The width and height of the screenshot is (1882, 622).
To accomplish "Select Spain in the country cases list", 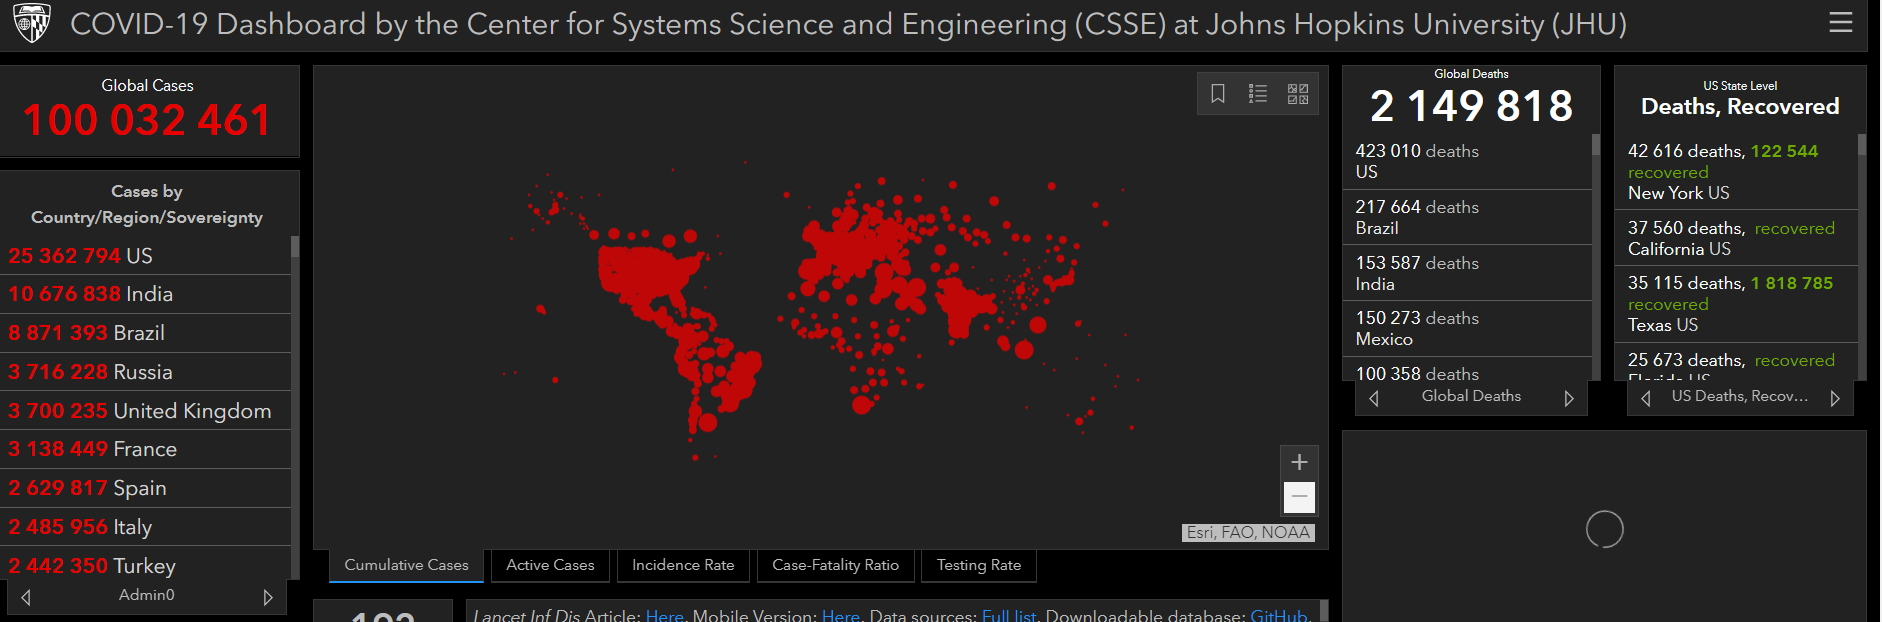I will [146, 488].
